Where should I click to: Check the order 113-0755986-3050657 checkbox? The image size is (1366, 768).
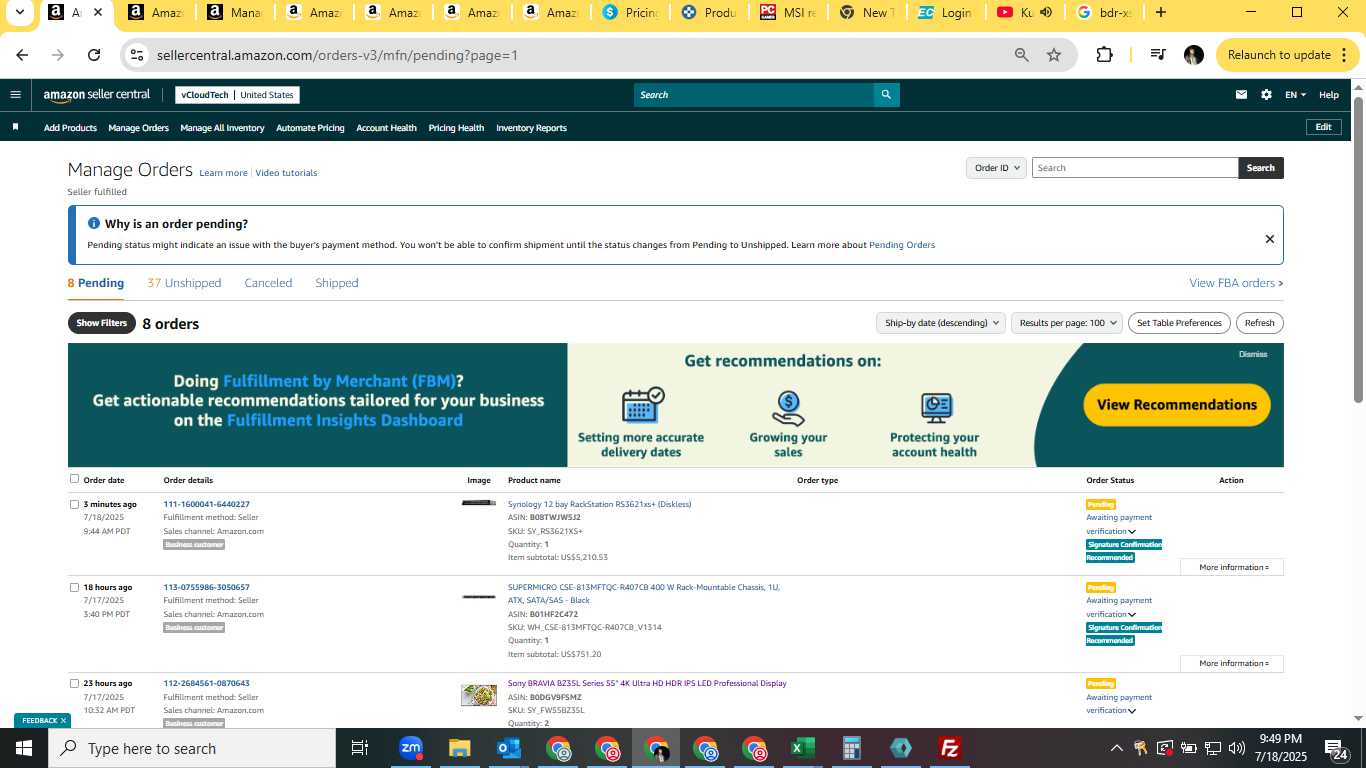tap(74, 587)
